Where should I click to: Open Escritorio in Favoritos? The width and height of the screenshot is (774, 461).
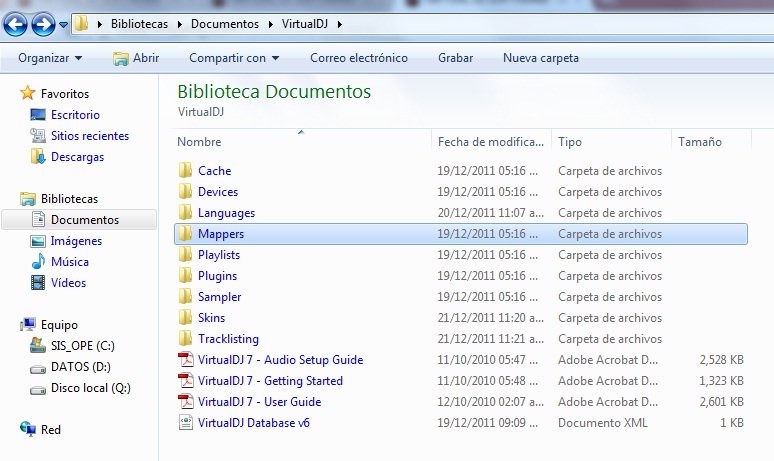pos(75,115)
